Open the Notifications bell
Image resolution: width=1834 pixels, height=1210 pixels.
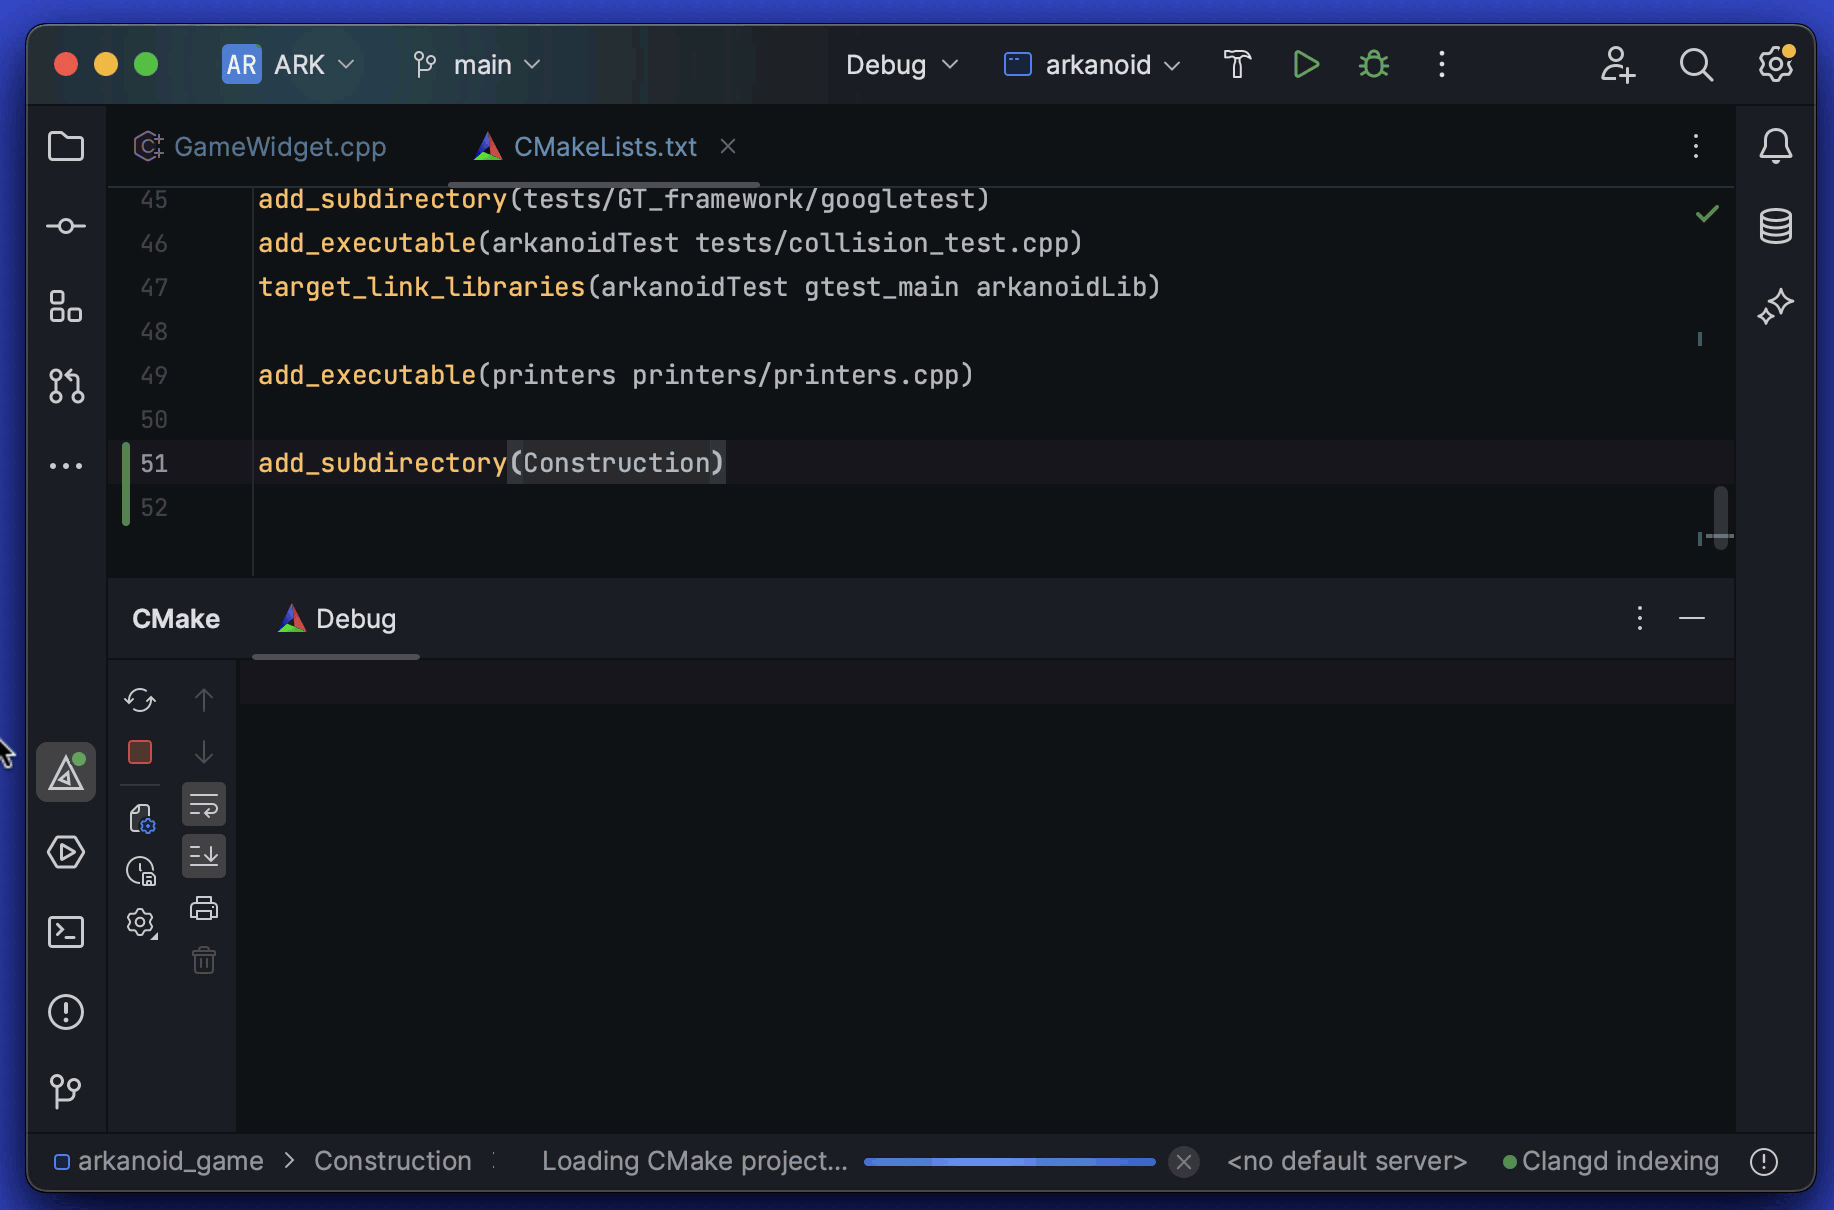point(1775,146)
